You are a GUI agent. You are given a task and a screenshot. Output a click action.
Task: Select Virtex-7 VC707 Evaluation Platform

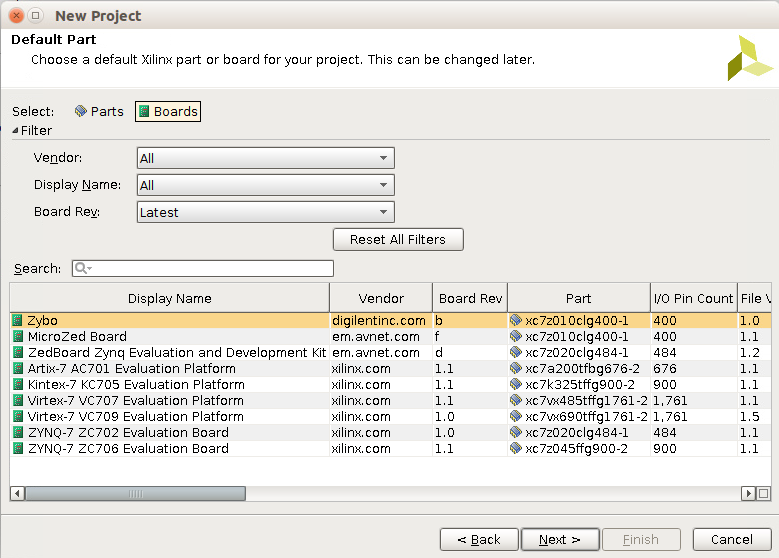click(x=390, y=400)
